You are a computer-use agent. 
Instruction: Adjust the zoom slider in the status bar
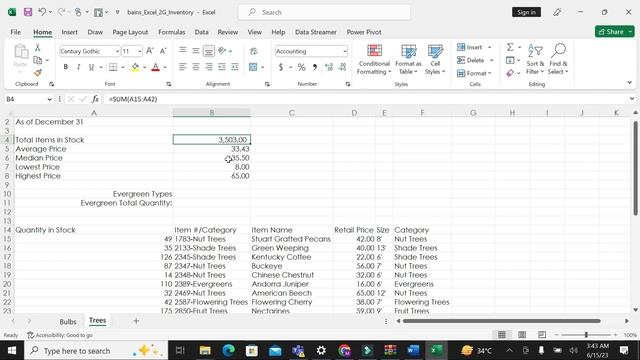point(586,335)
